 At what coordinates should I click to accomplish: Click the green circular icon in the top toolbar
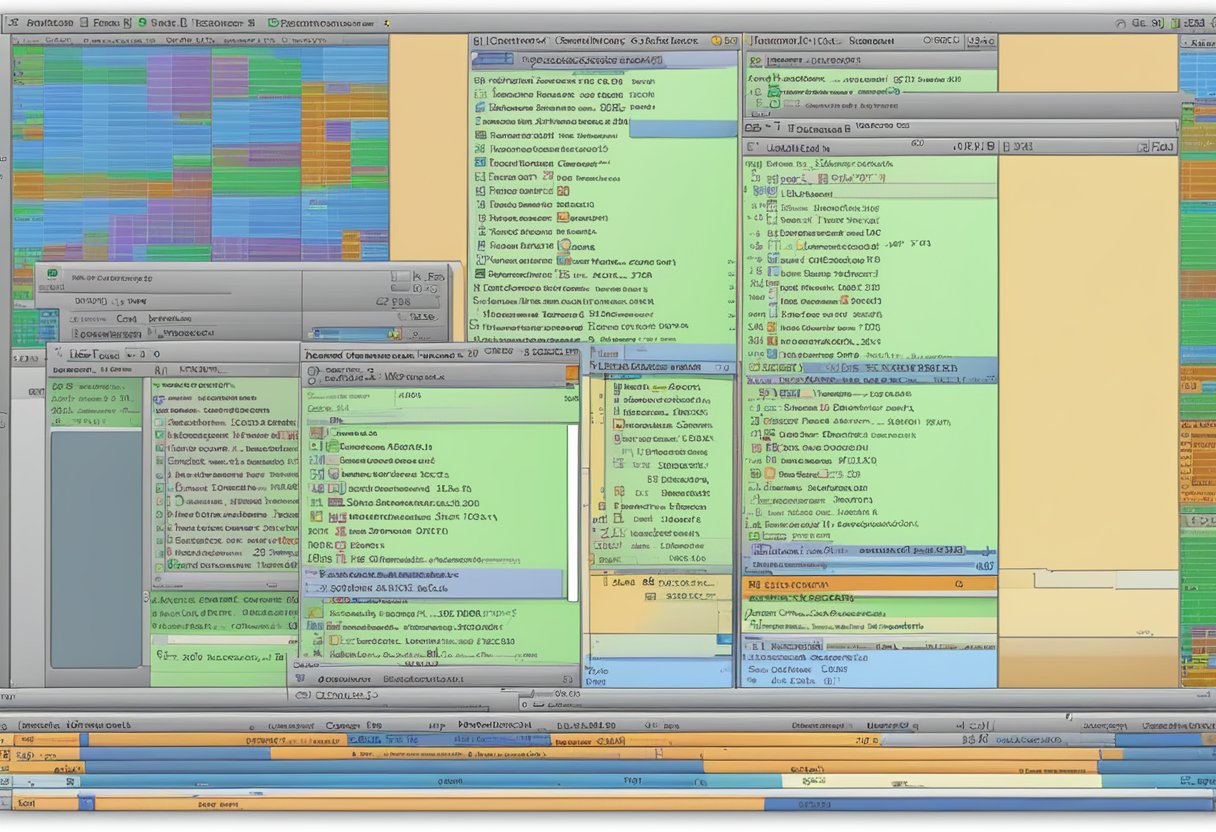[x=144, y=21]
